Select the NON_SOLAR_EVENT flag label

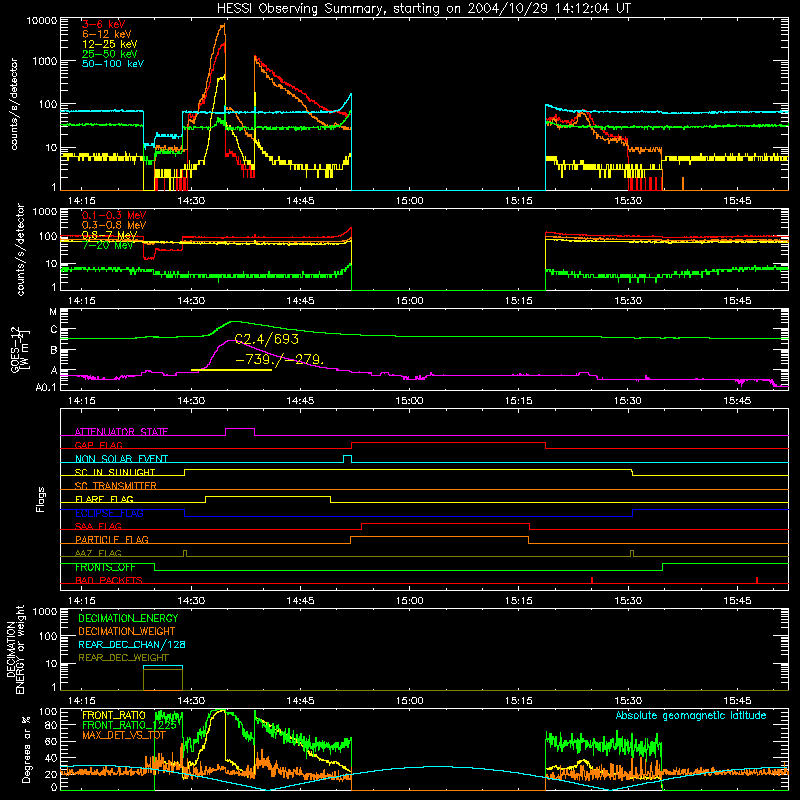pos(121,459)
